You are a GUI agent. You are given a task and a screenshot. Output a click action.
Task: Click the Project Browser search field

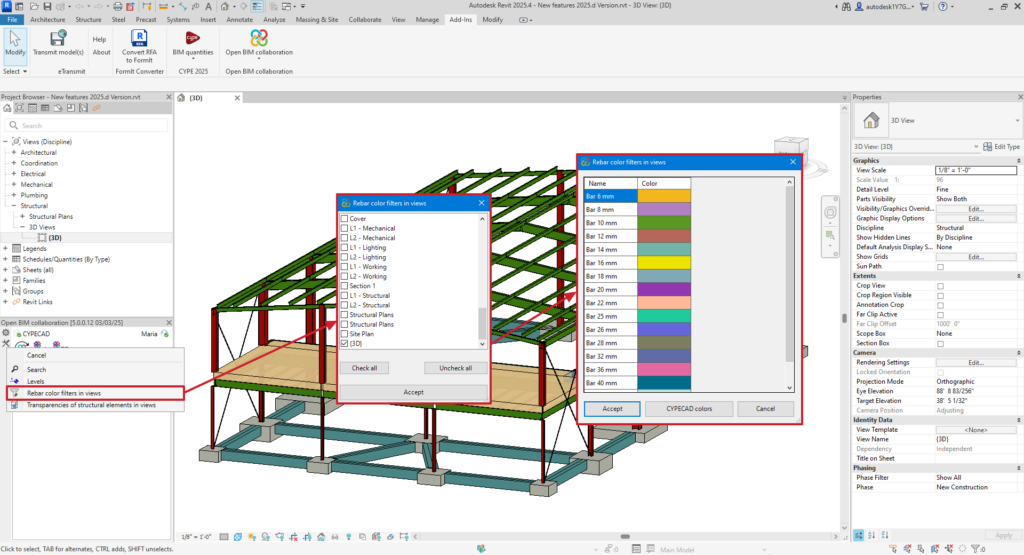[87, 125]
